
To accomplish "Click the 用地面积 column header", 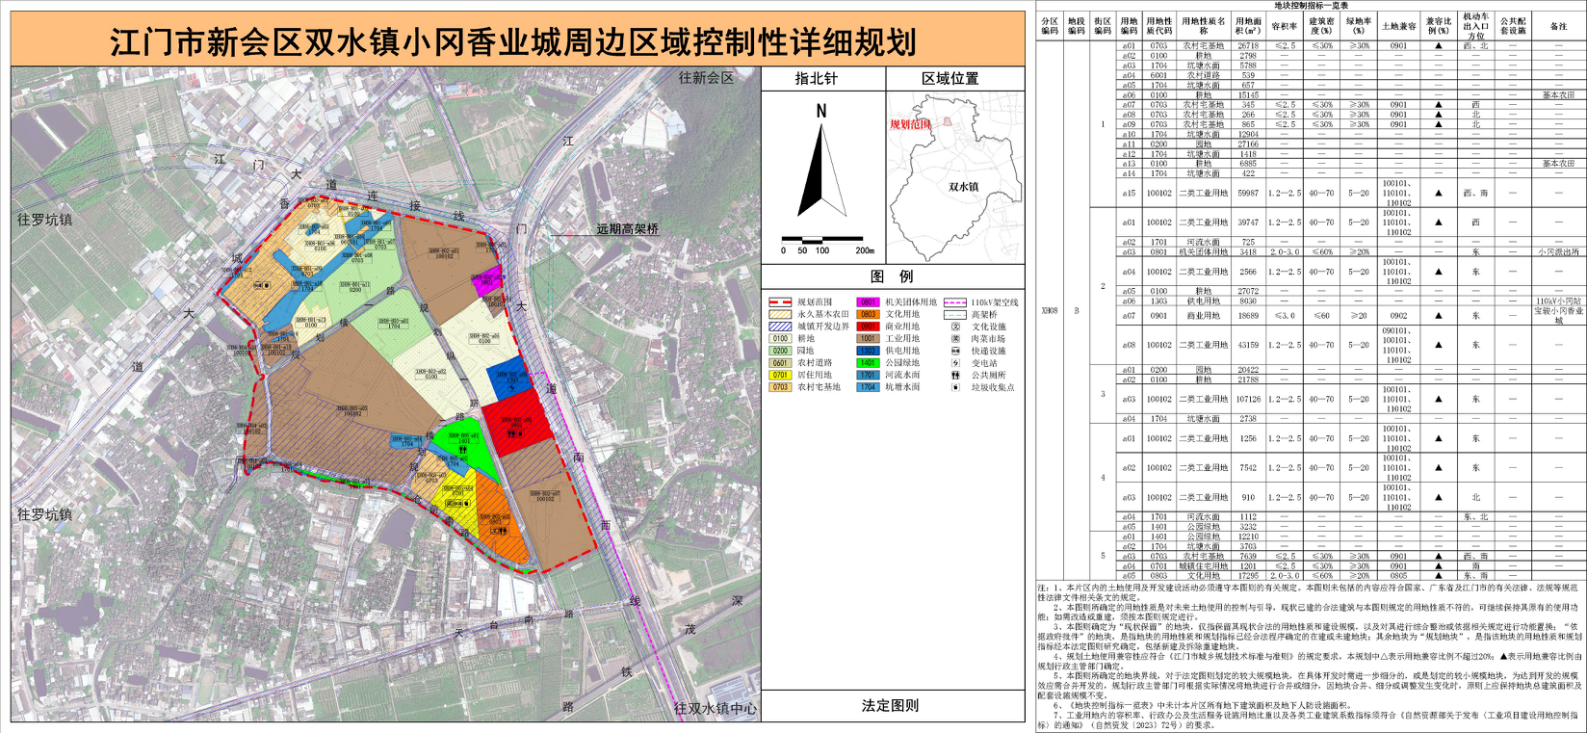I will pos(1248,26).
